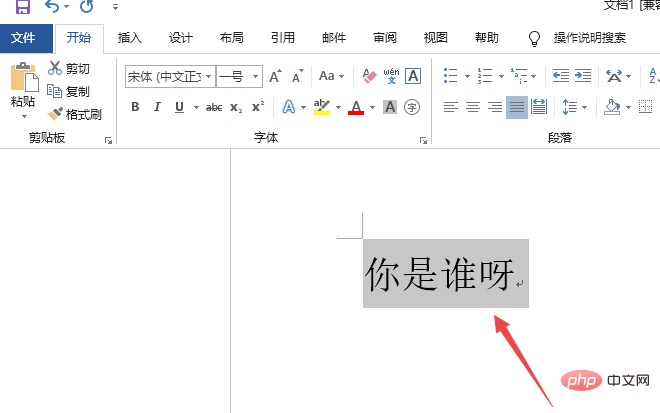This screenshot has height=413, width=660.
Task: Toggle strikethrough abc
Action: pyautogui.click(x=214, y=108)
